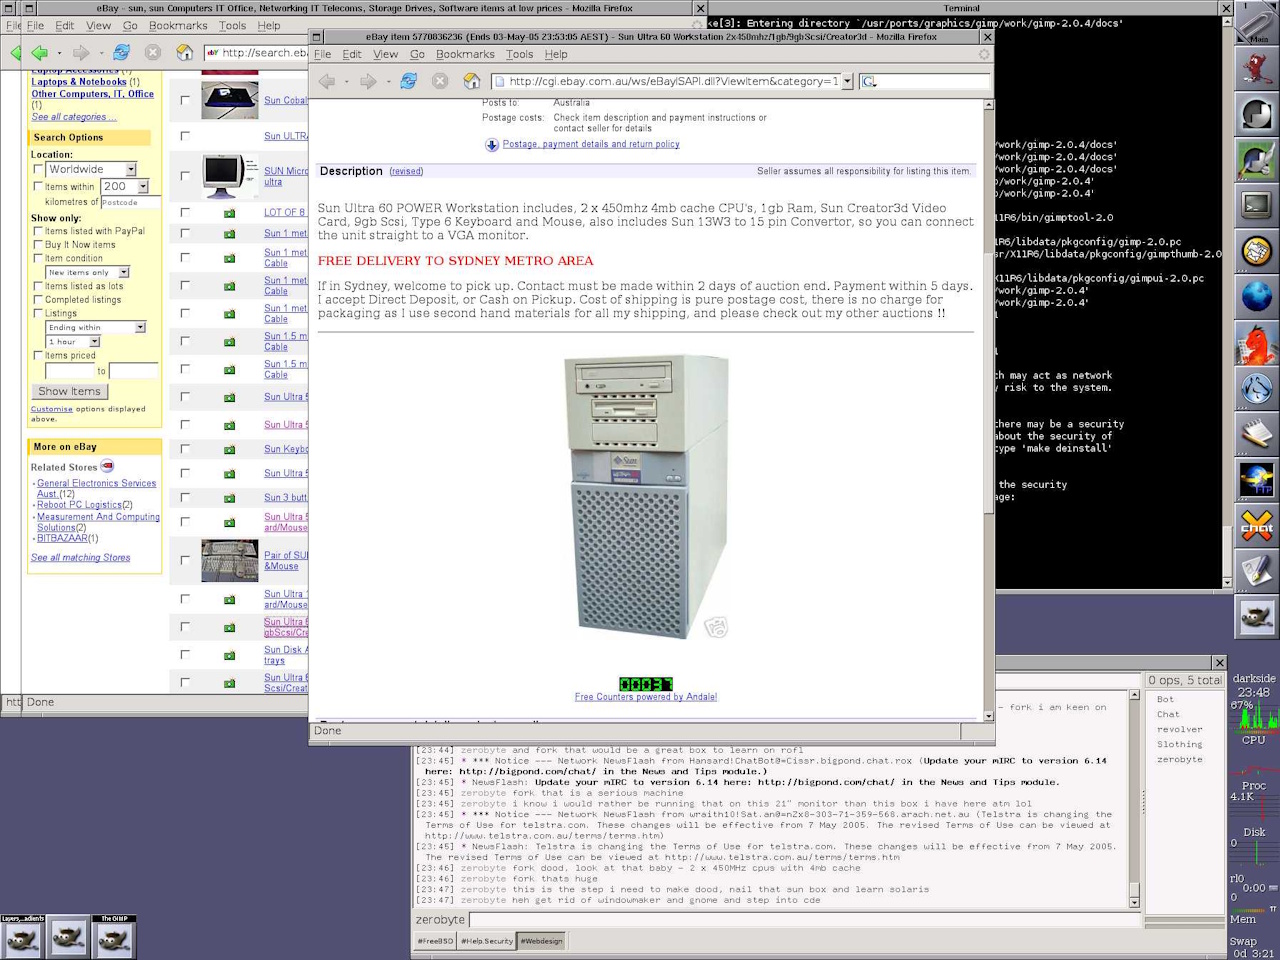Tick 'Items listed with PayPal' checkbox
Image resolution: width=1280 pixels, height=960 pixels.
point(38,231)
